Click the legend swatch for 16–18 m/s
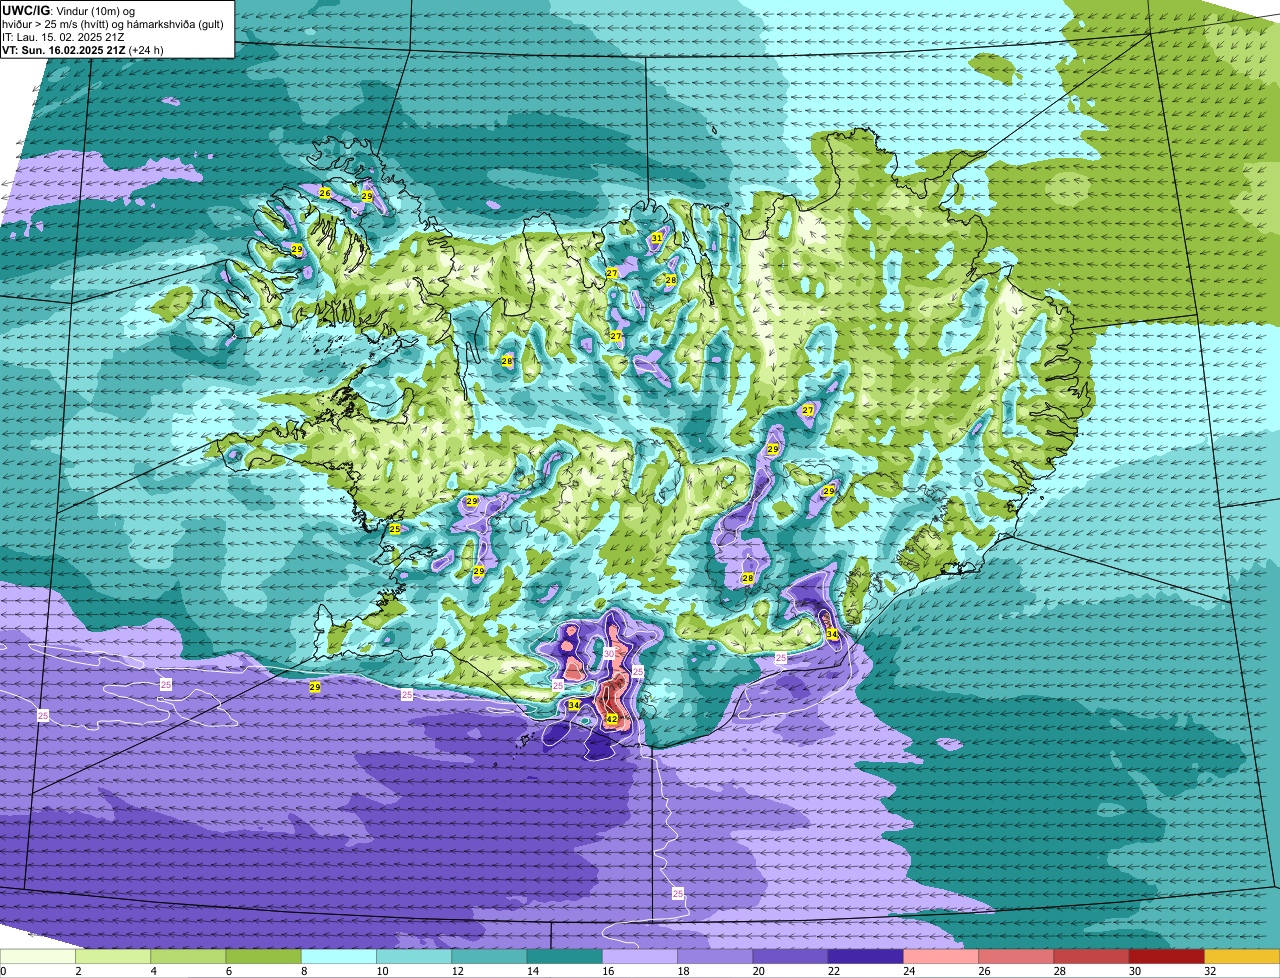This screenshot has width=1280, height=978. [640, 956]
